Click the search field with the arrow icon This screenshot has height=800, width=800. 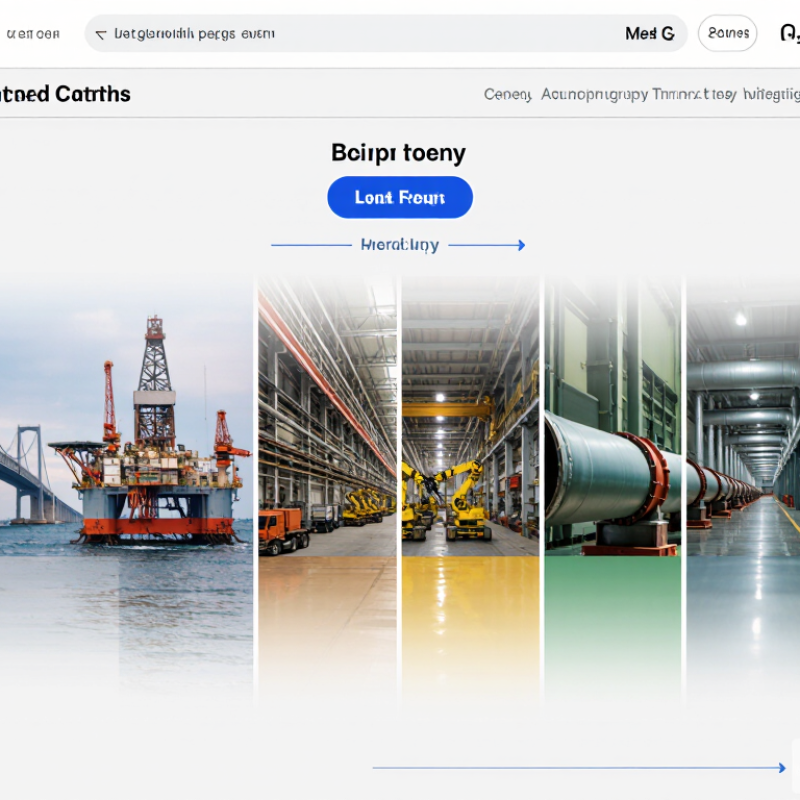(x=386, y=33)
